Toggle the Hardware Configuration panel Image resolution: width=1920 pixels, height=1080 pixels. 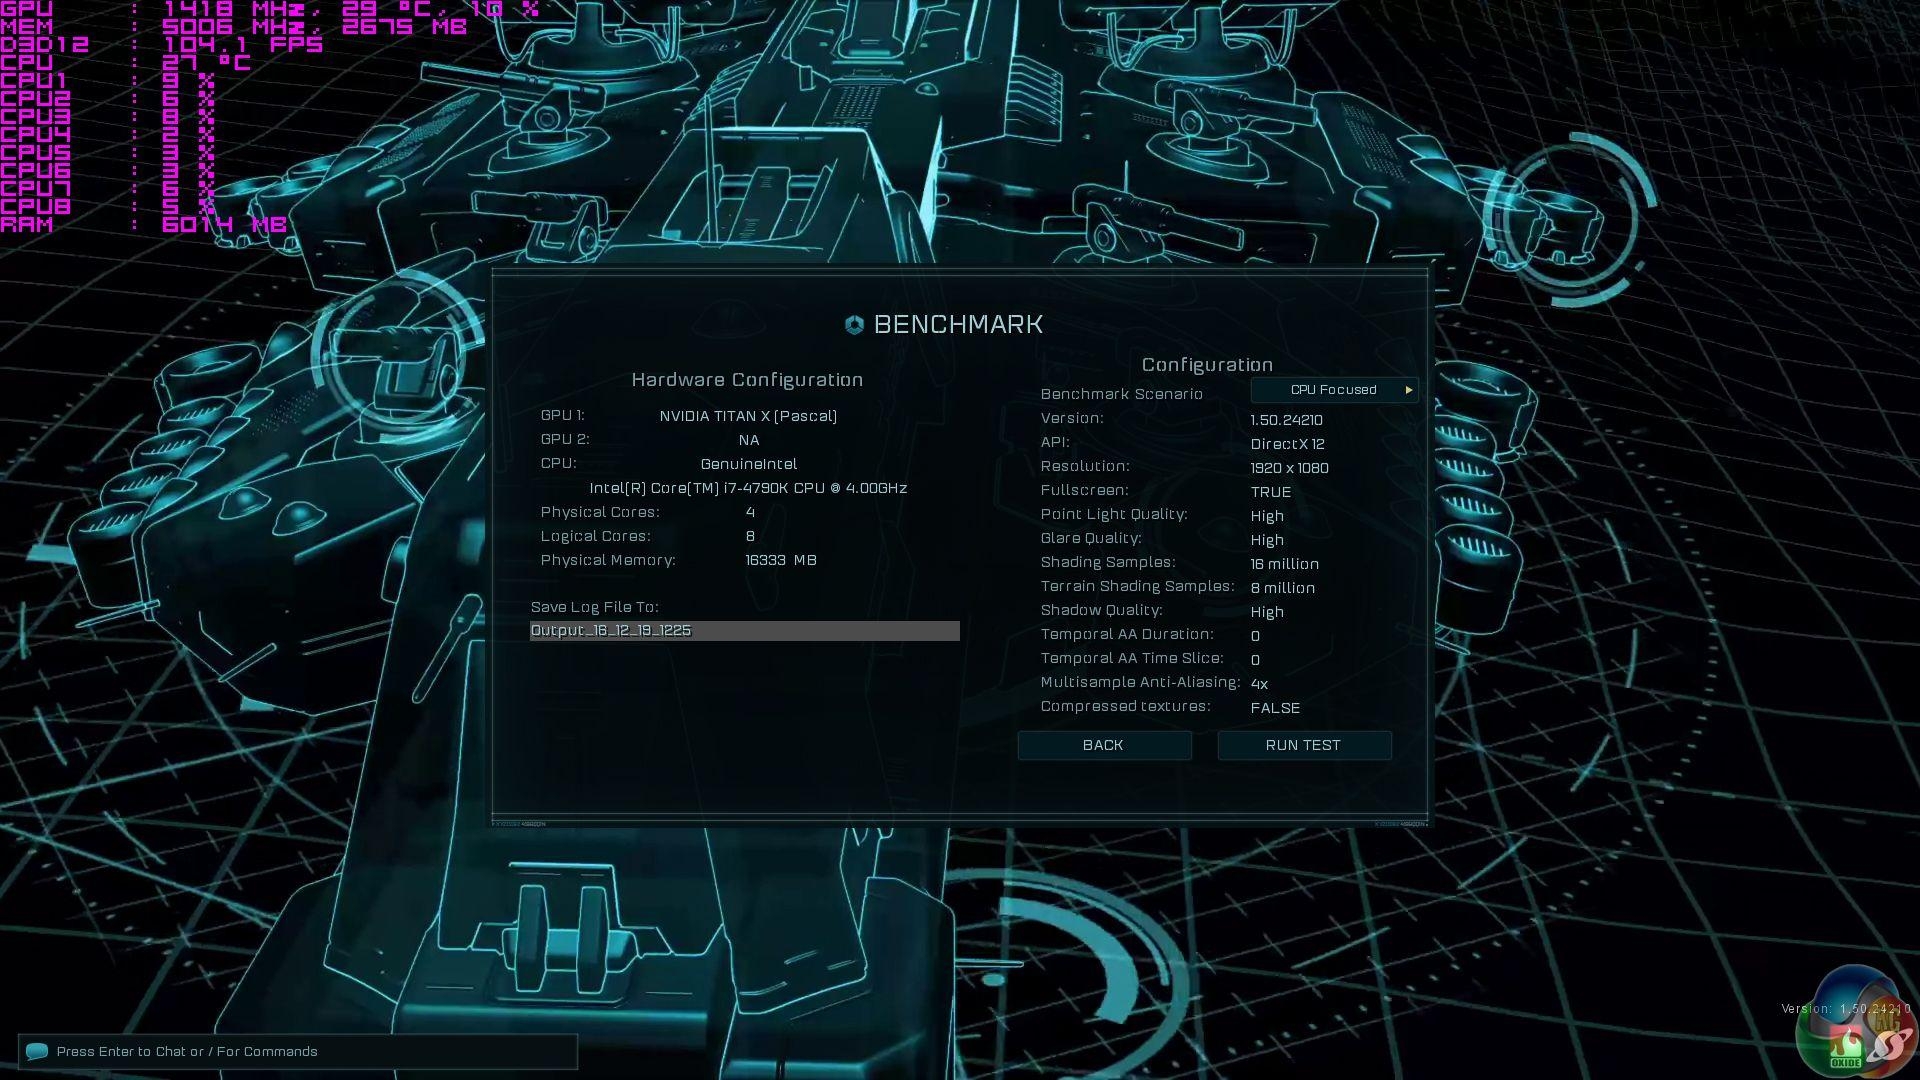[x=745, y=380]
